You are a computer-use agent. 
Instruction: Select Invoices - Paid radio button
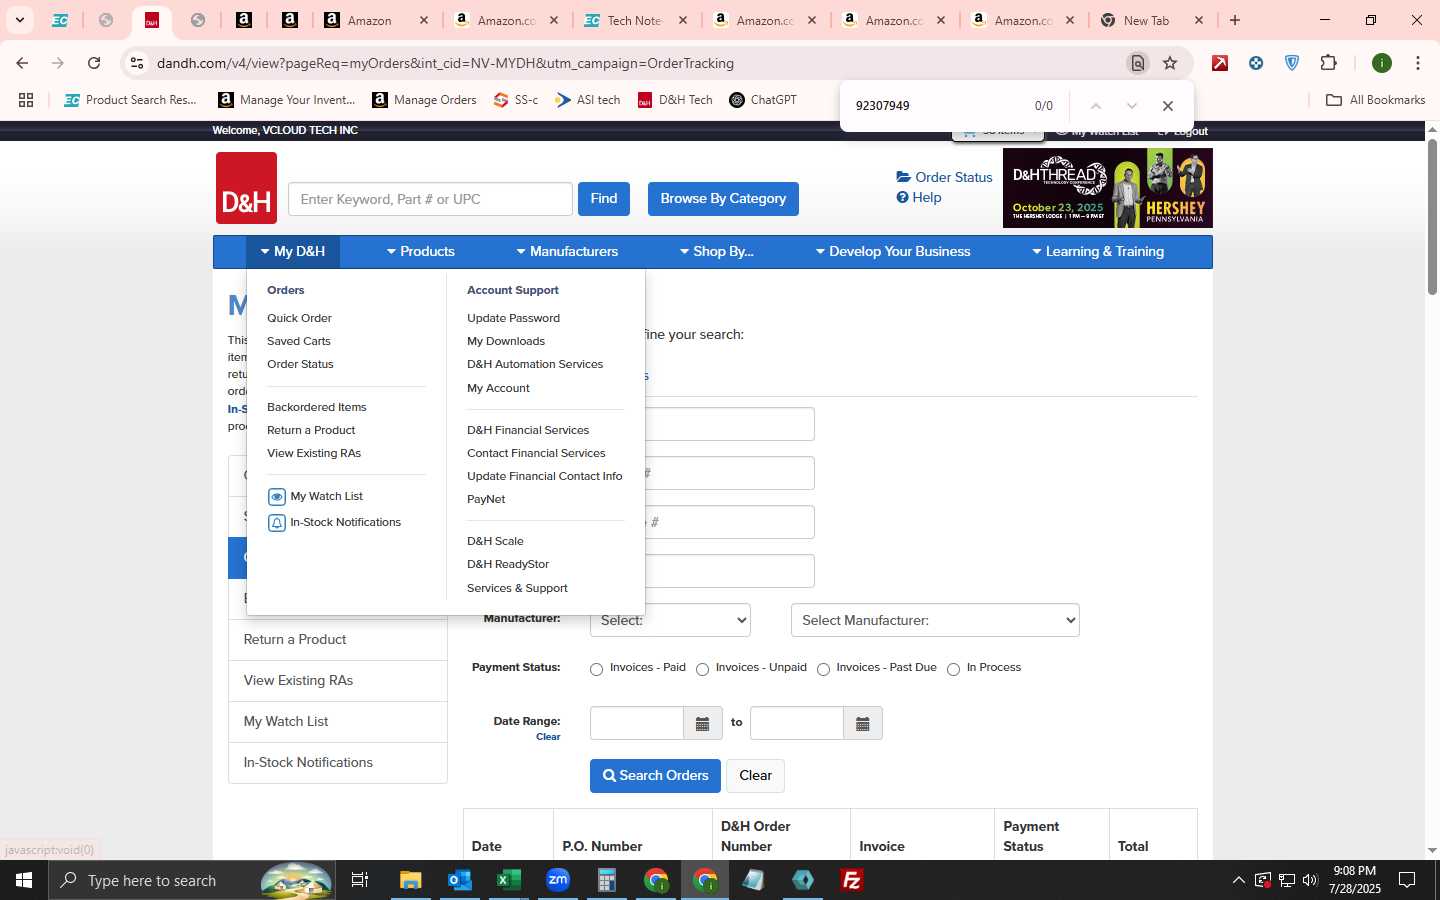(x=596, y=669)
